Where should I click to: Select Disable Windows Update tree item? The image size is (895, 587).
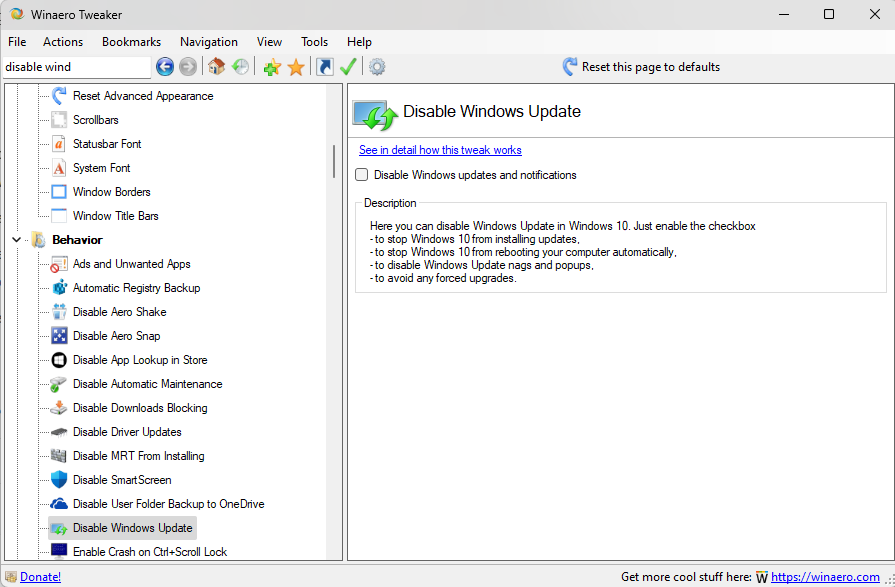pyautogui.click(x=132, y=528)
